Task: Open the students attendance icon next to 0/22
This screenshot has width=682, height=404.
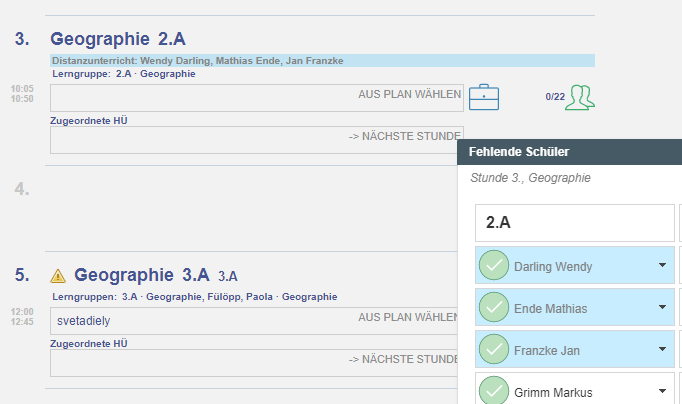Action: 580,97
